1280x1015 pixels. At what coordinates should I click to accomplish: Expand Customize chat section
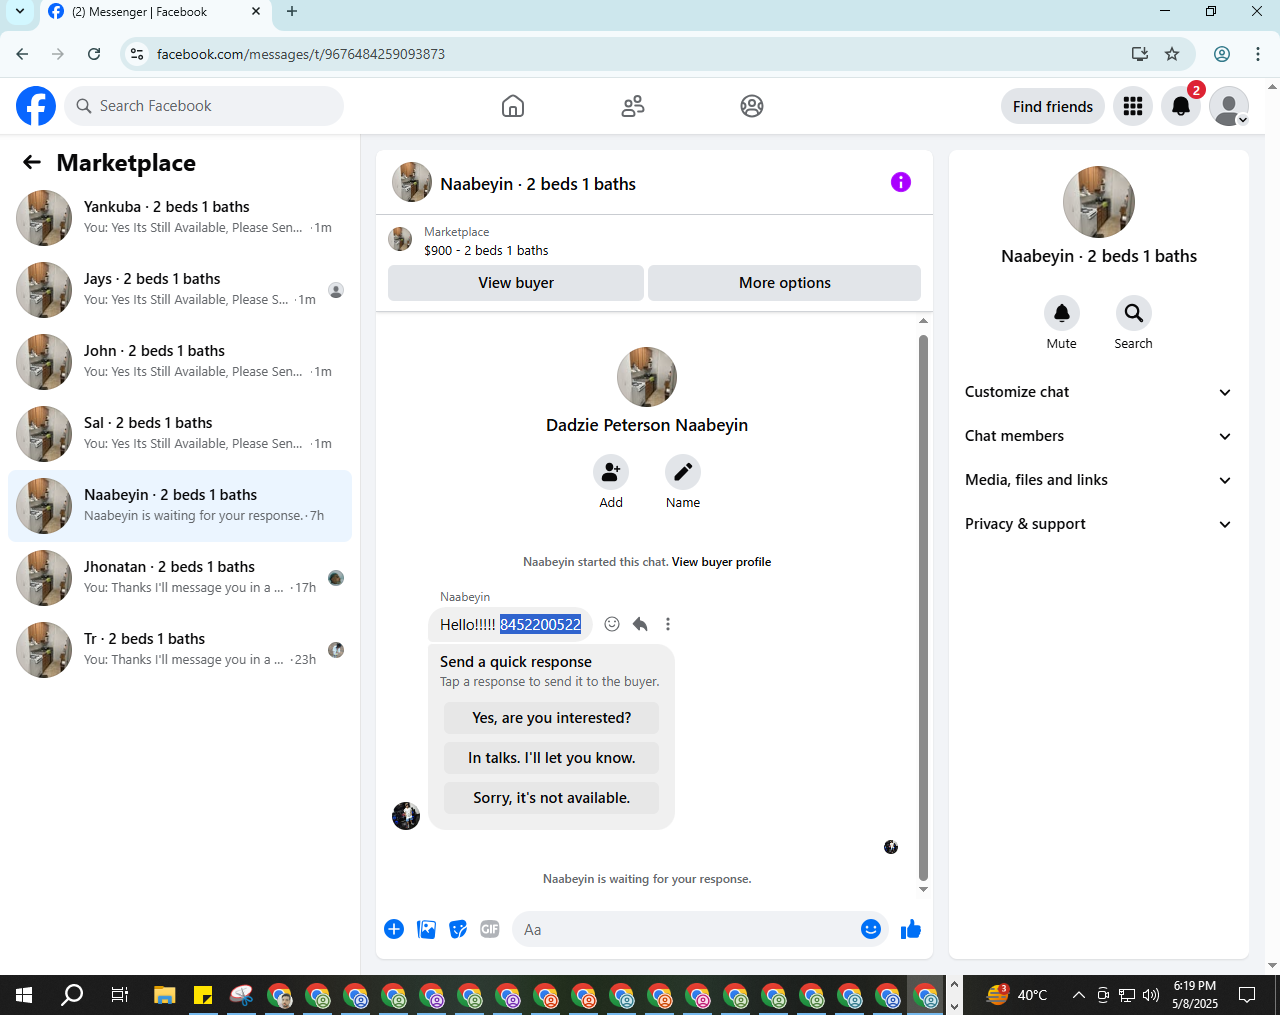[x=1098, y=392]
